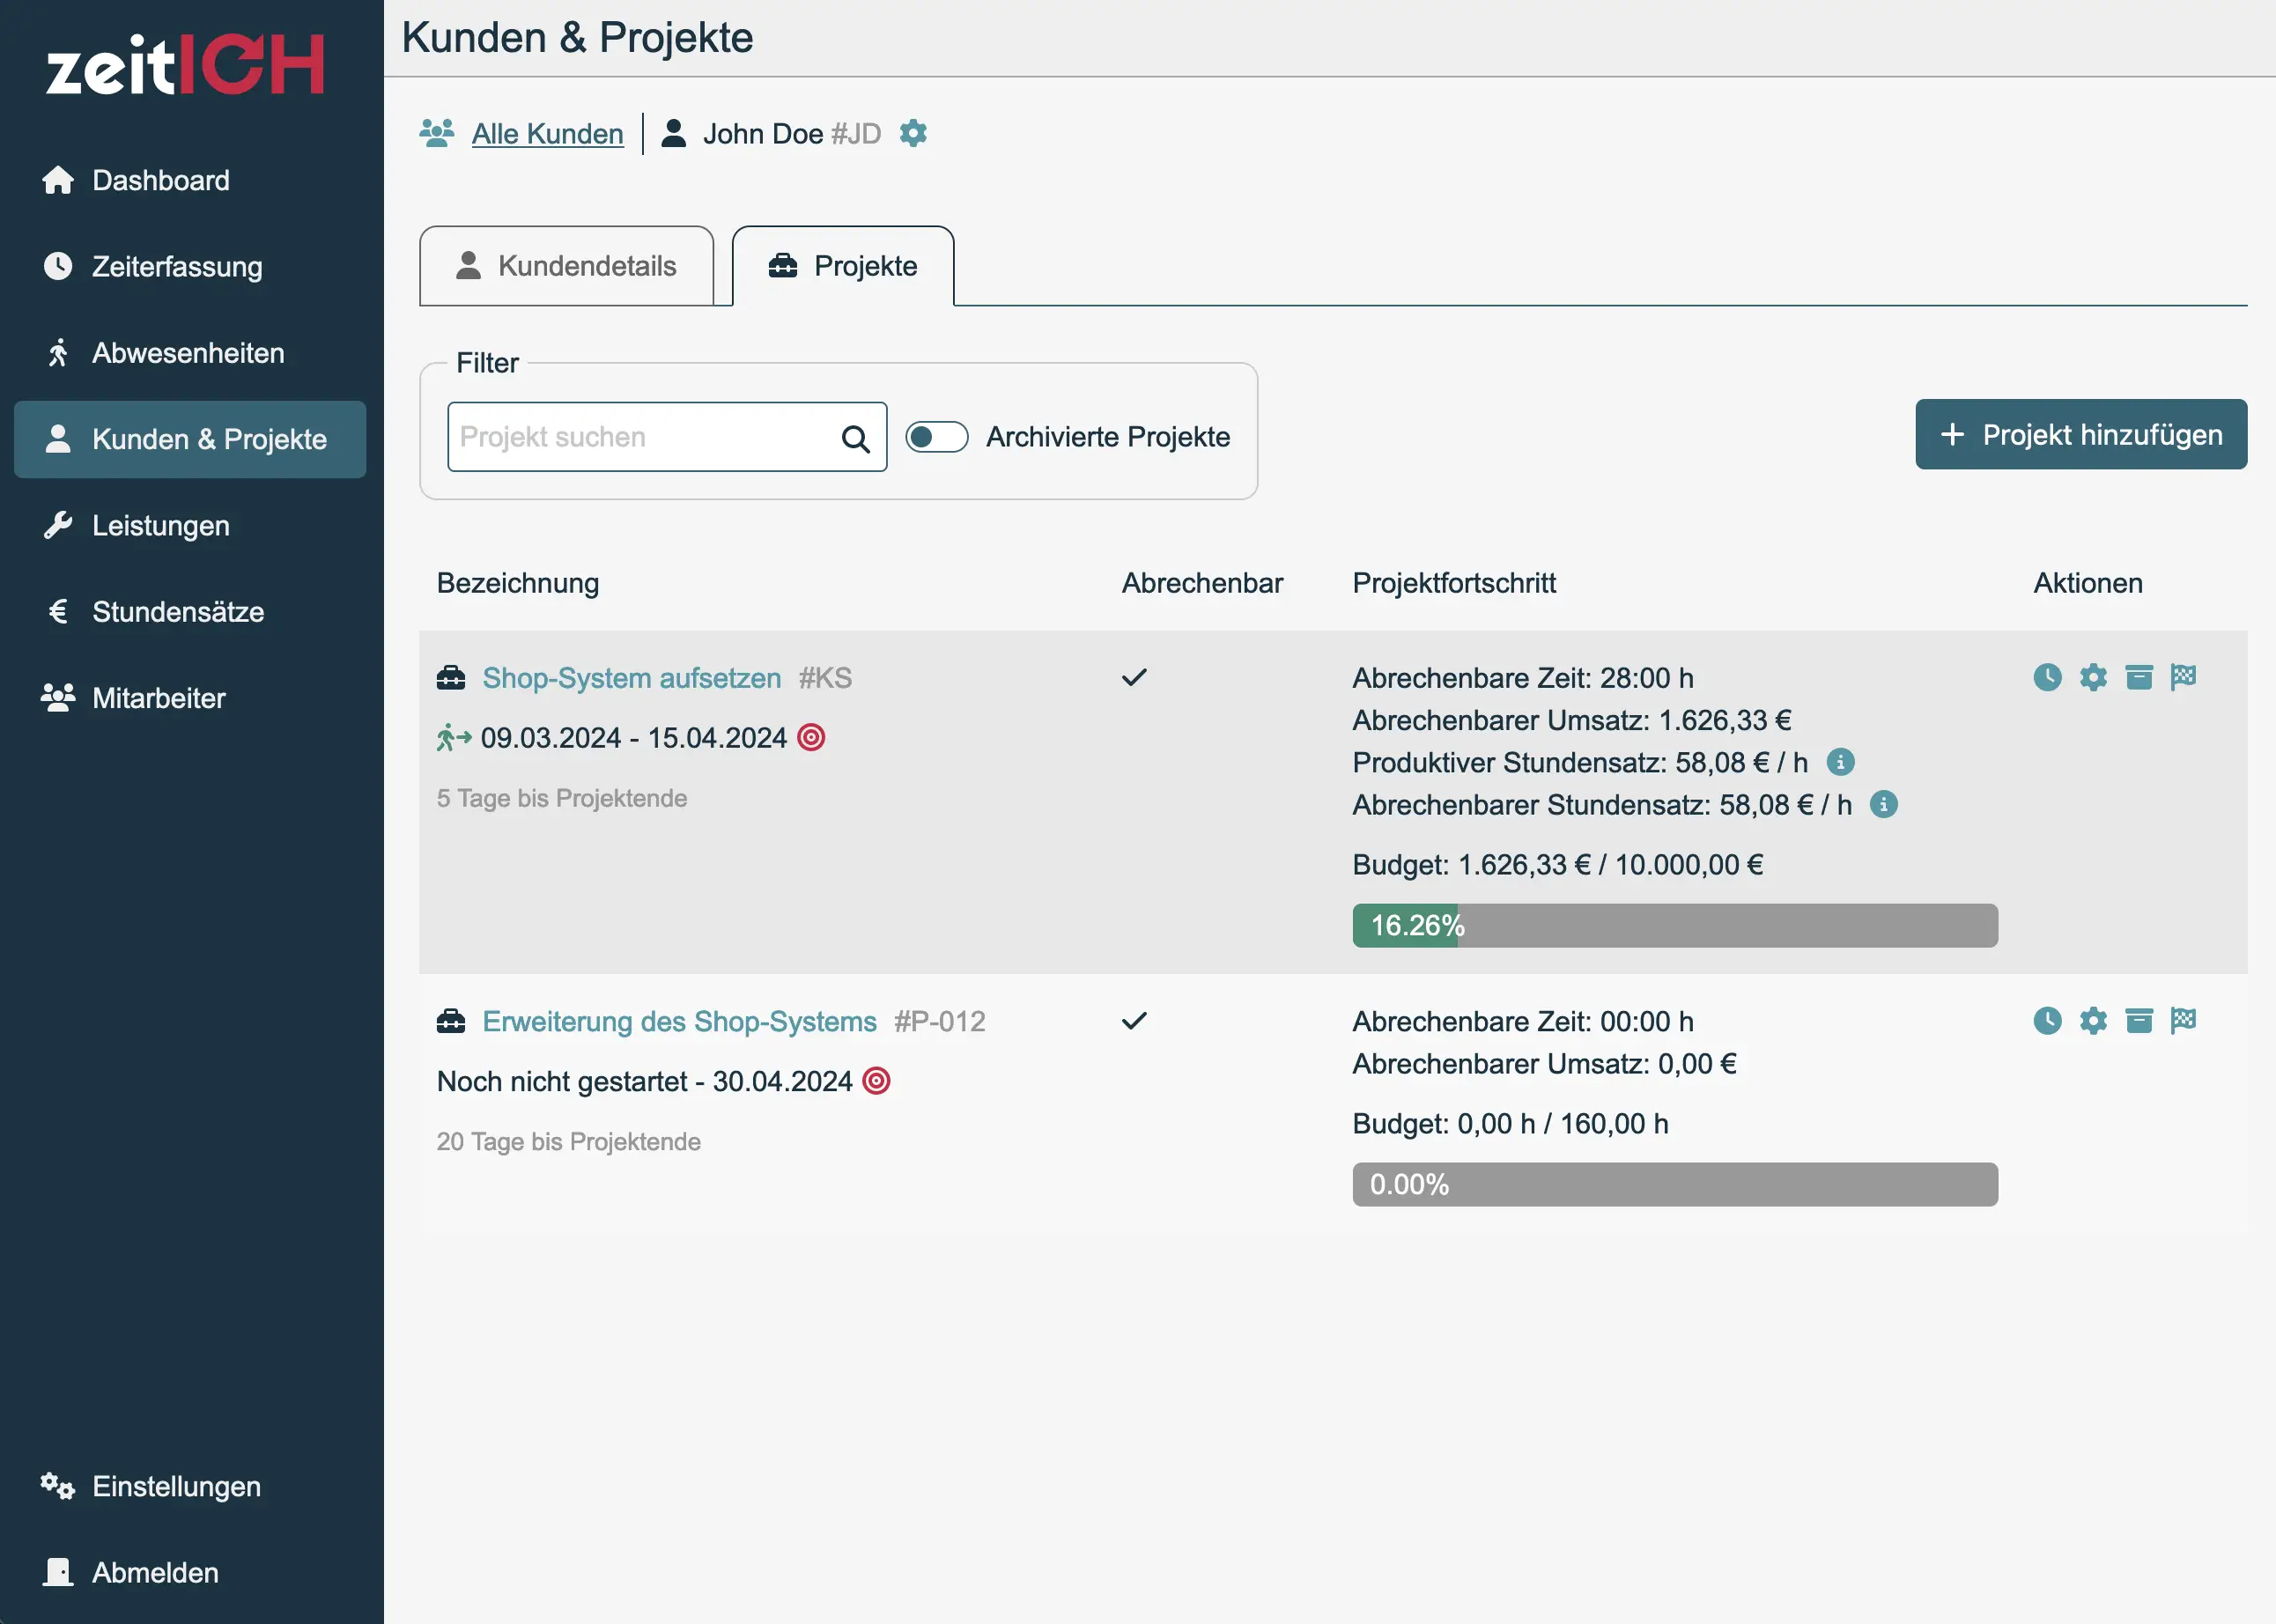Click the #P-012 project code

point(940,1022)
